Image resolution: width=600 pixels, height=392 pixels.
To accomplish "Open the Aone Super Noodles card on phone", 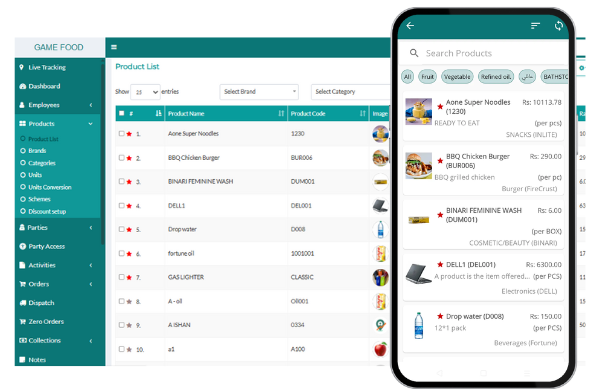I will coord(483,116).
